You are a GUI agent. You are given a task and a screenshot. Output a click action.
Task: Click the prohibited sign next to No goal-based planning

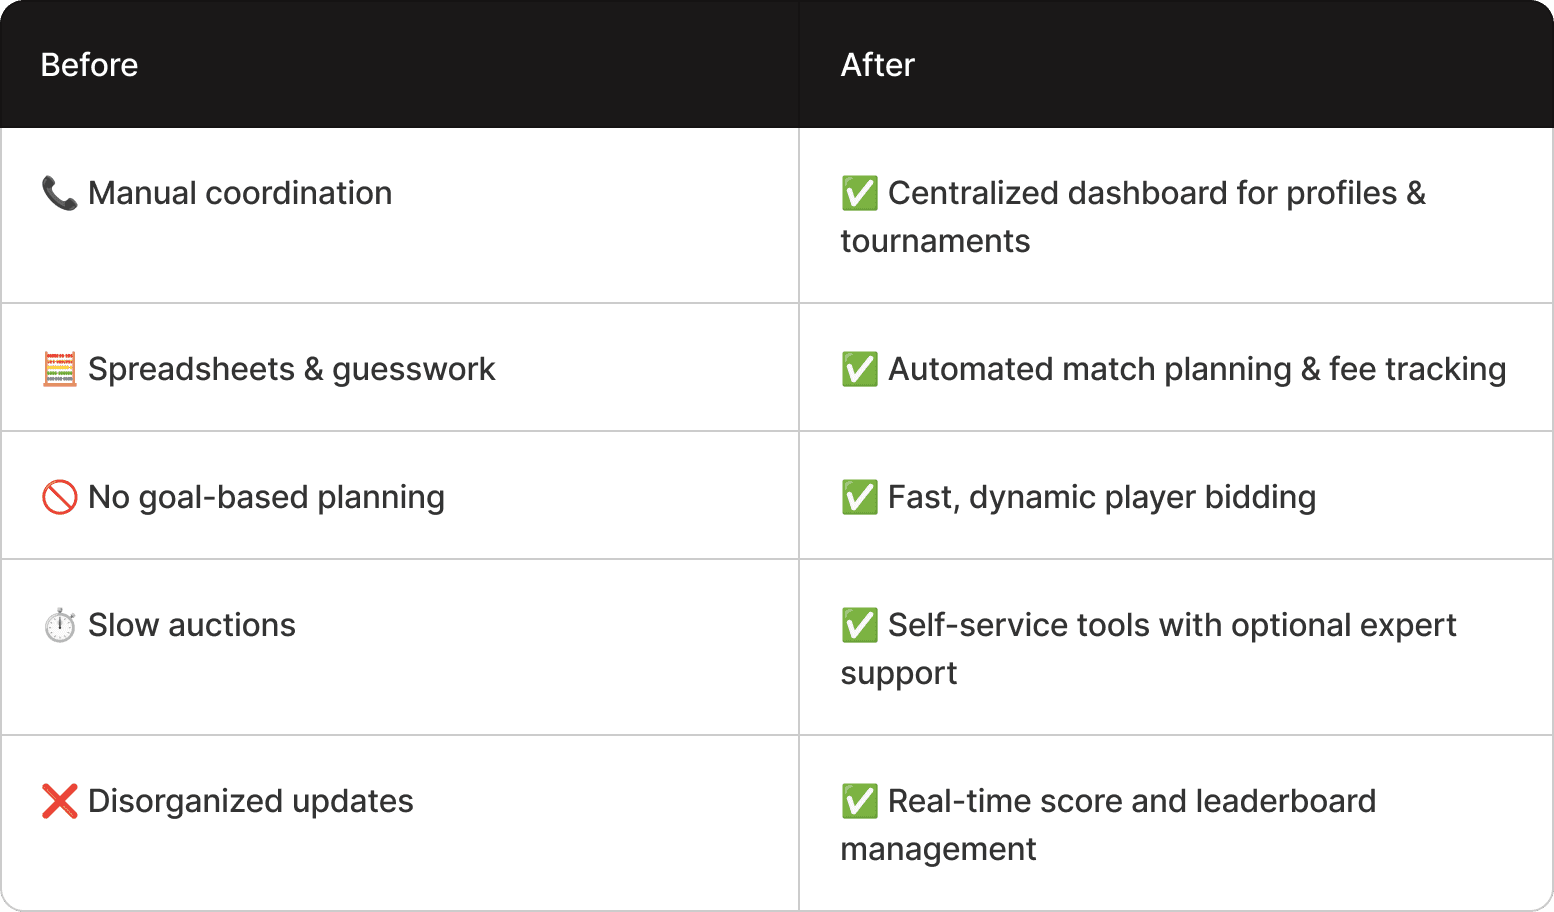(60, 497)
